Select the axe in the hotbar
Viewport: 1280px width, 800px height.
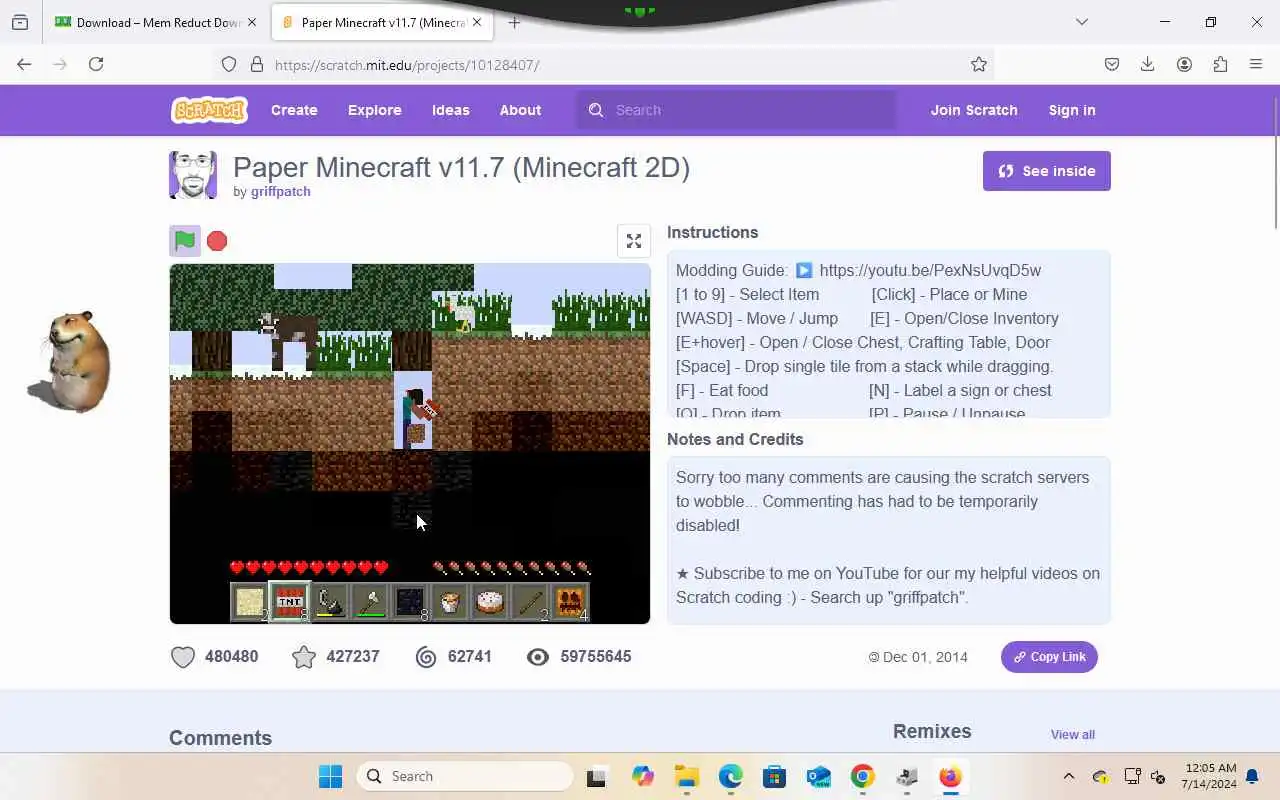pyautogui.click(x=370, y=602)
